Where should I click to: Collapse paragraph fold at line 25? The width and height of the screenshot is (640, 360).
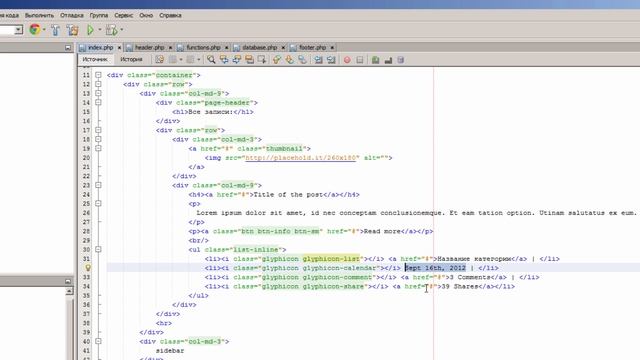98,204
